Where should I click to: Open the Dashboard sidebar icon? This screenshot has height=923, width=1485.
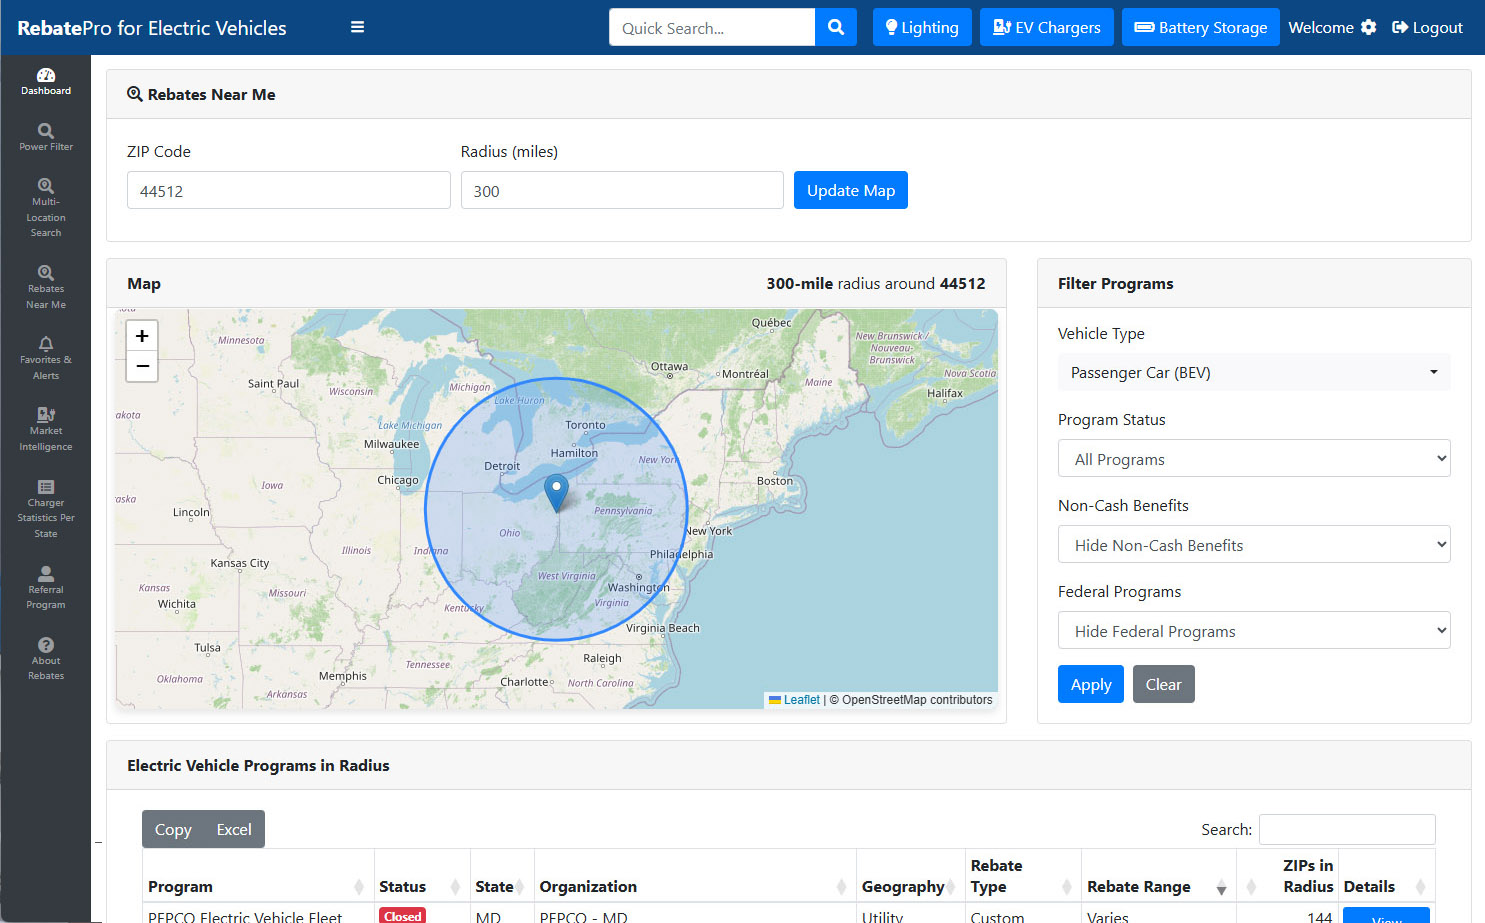point(46,75)
